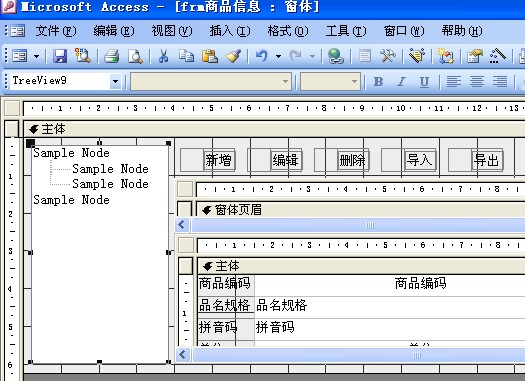Toggle Italic formatting button
525x381 pixels.
click(x=401, y=81)
